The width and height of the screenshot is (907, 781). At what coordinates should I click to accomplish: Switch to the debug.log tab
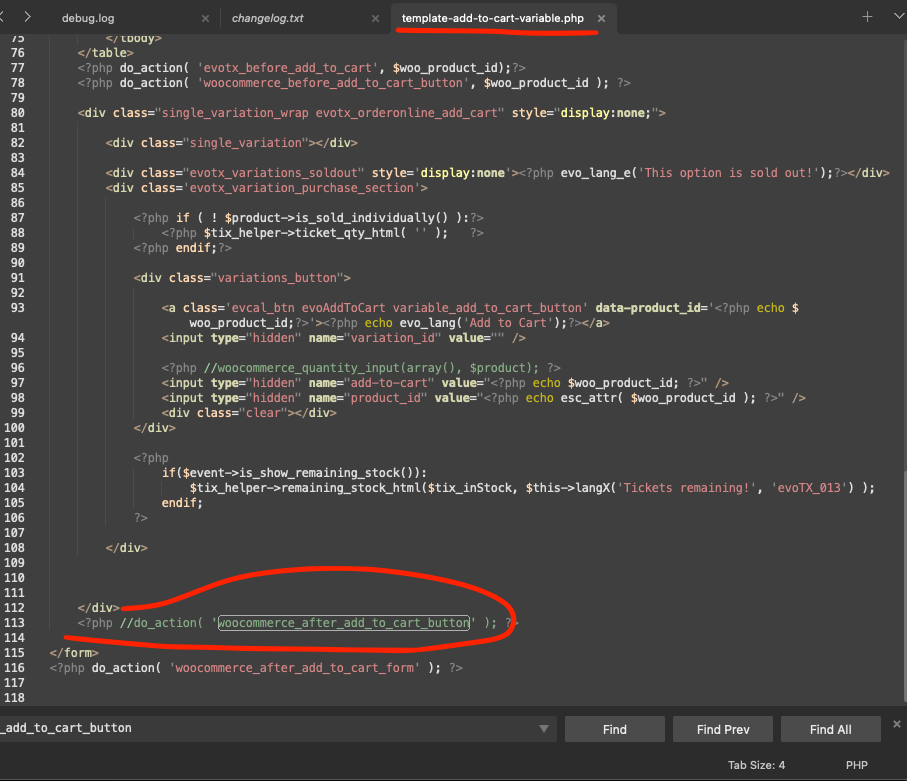88,18
